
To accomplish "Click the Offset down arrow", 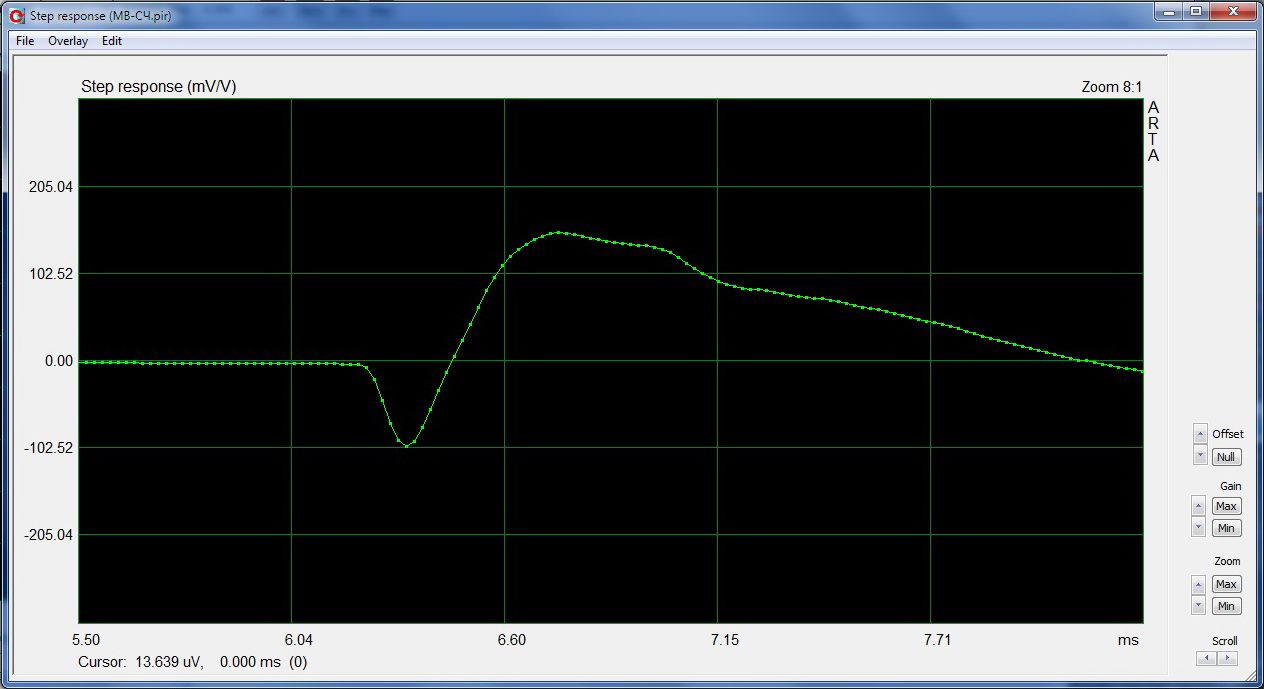I will [x=1200, y=456].
